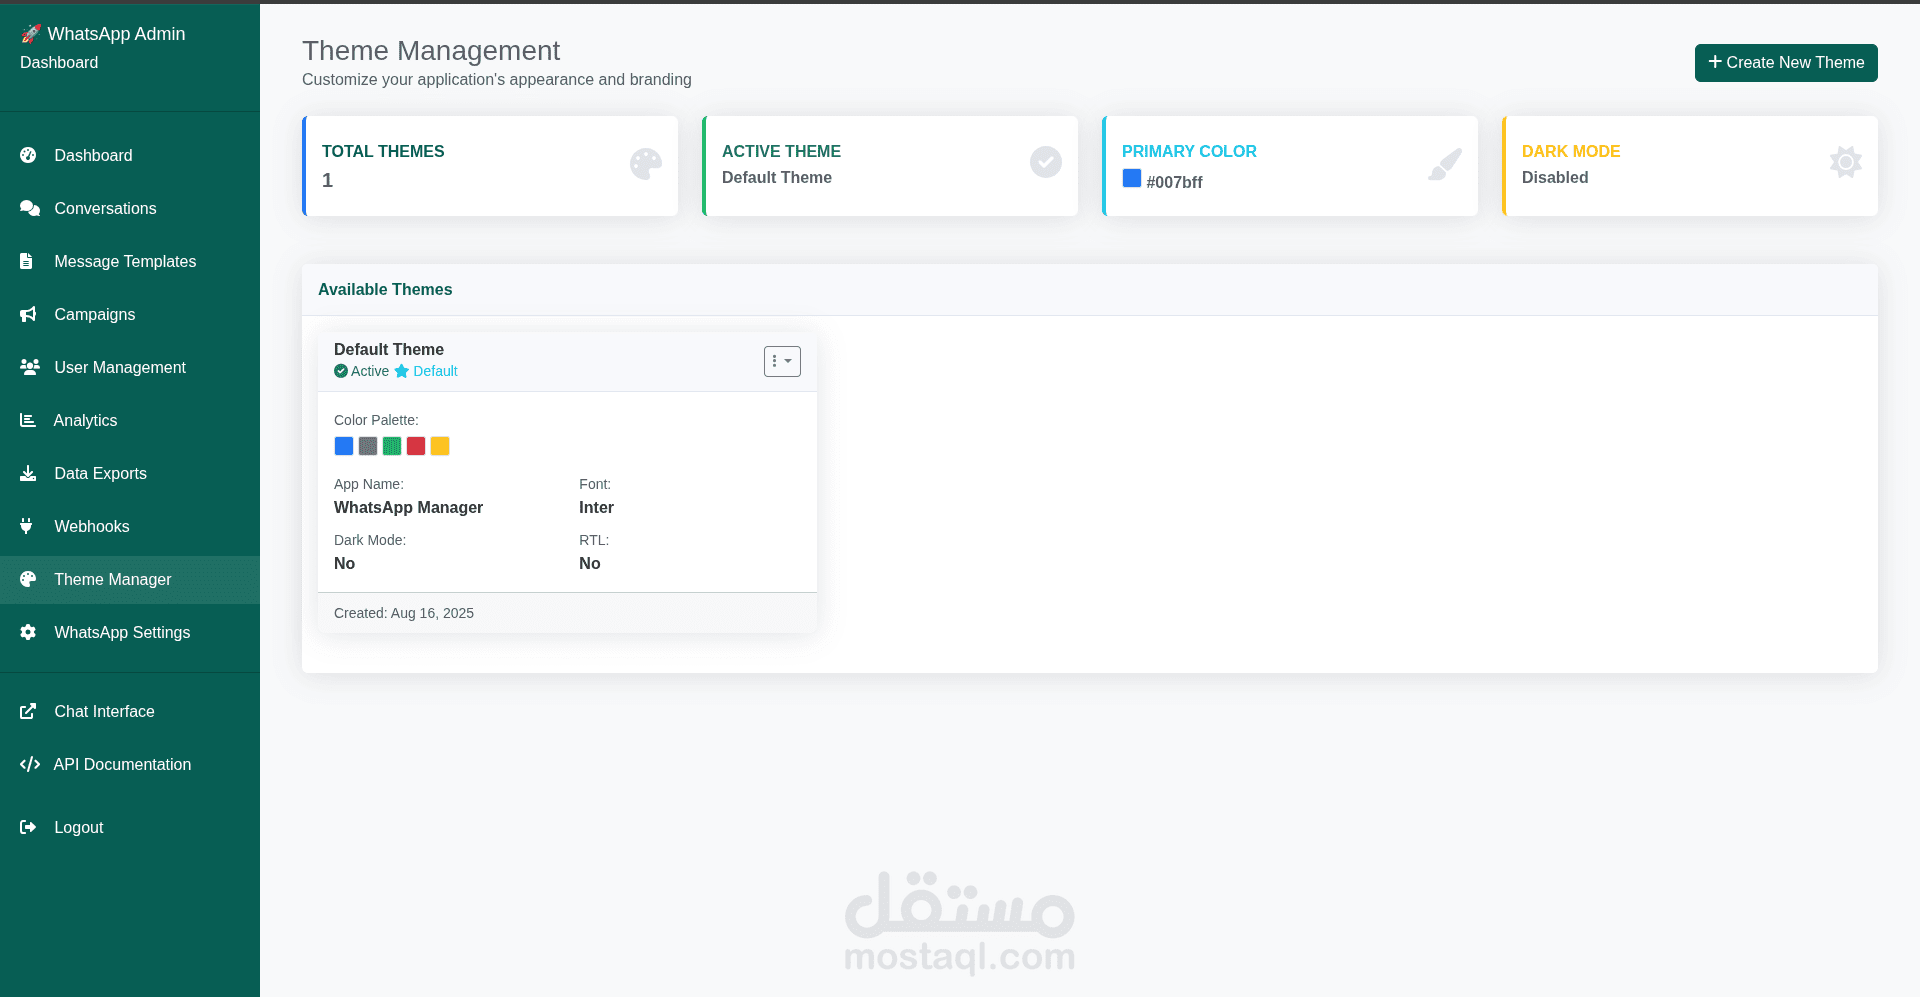Click the red palette swatch
The width and height of the screenshot is (1920, 997).
click(416, 446)
